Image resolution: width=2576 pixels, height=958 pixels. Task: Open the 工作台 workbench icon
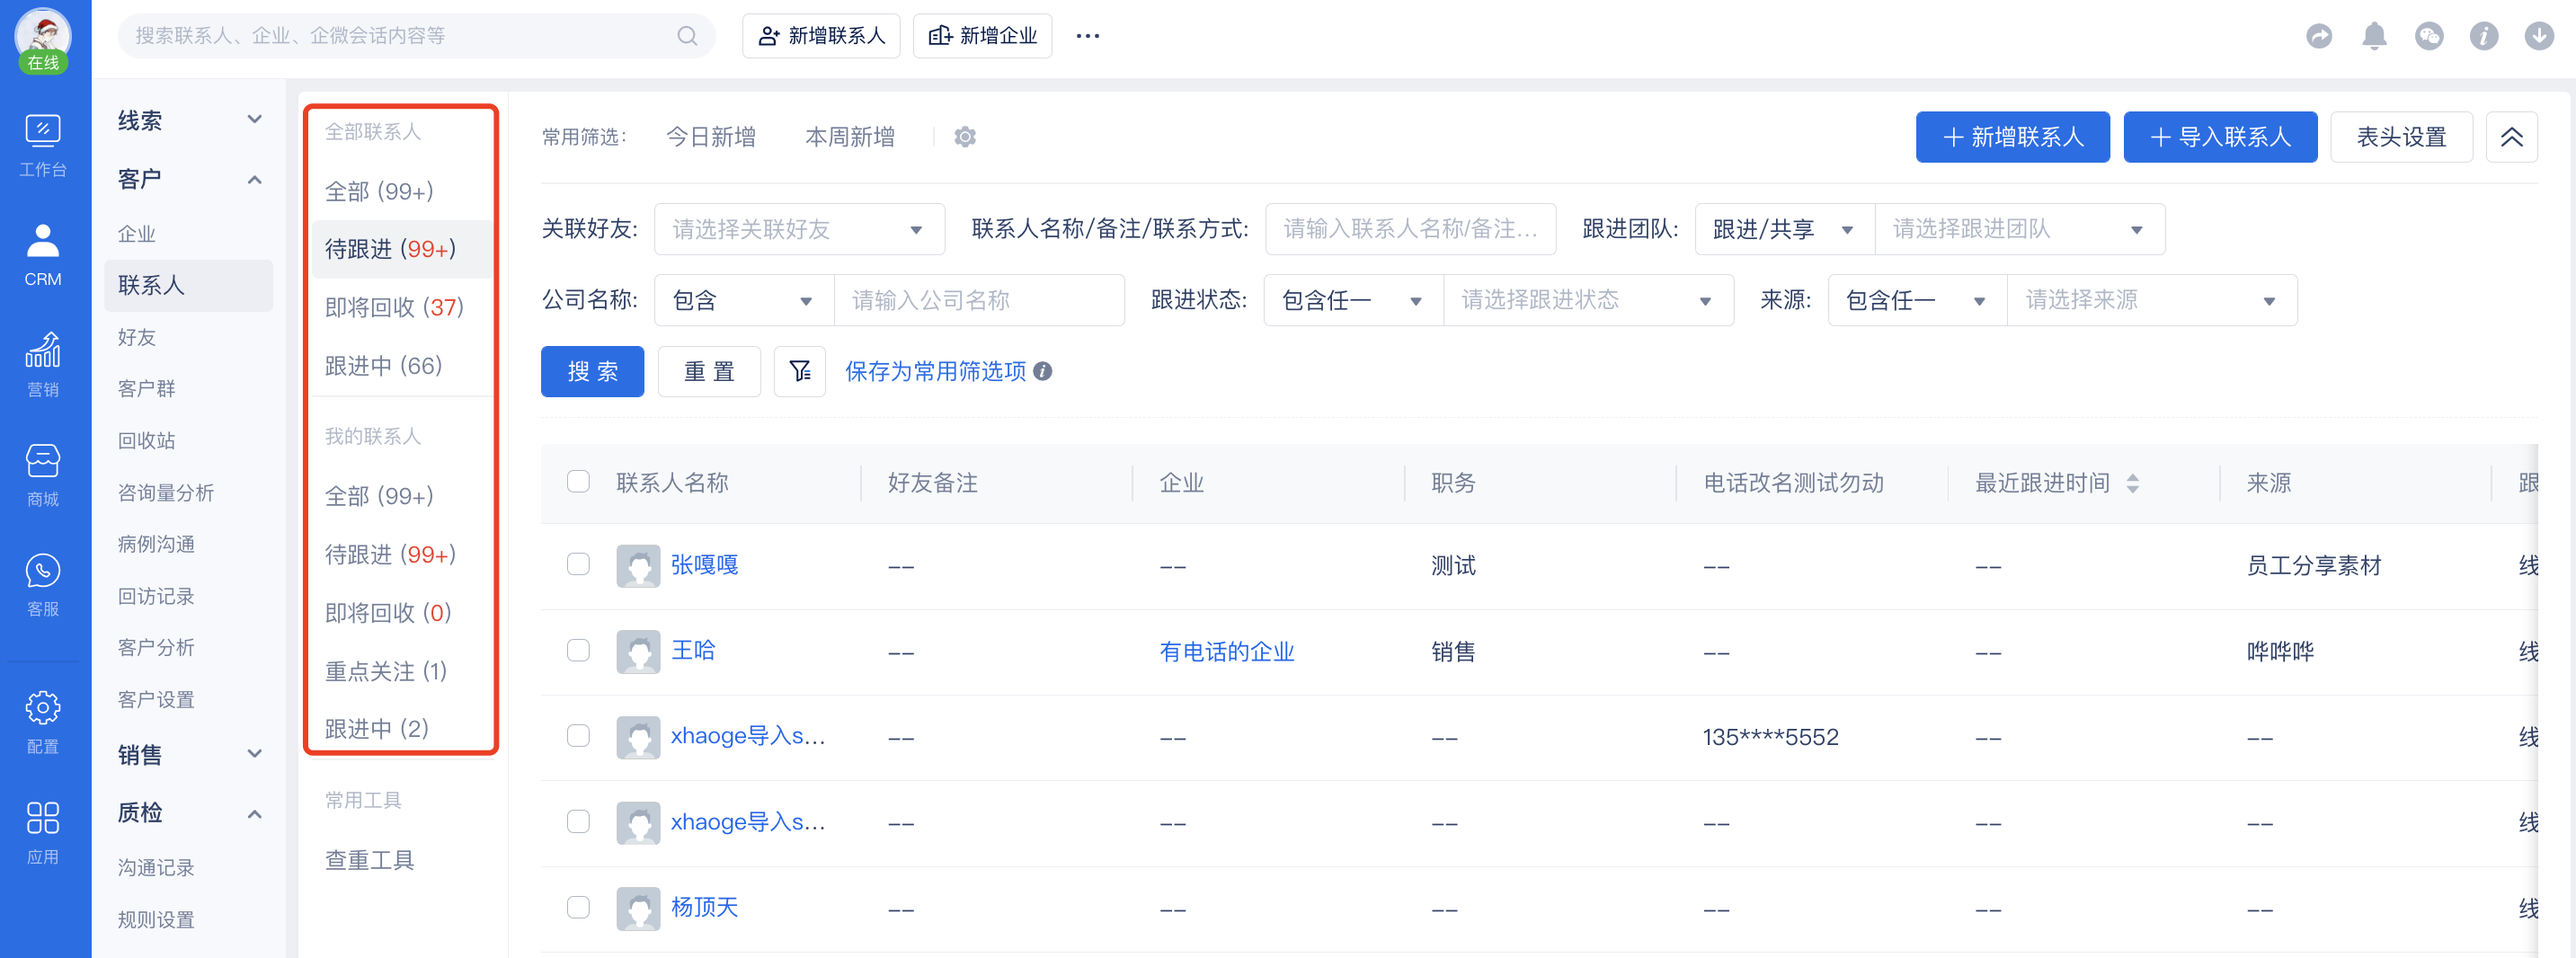pos(43,146)
